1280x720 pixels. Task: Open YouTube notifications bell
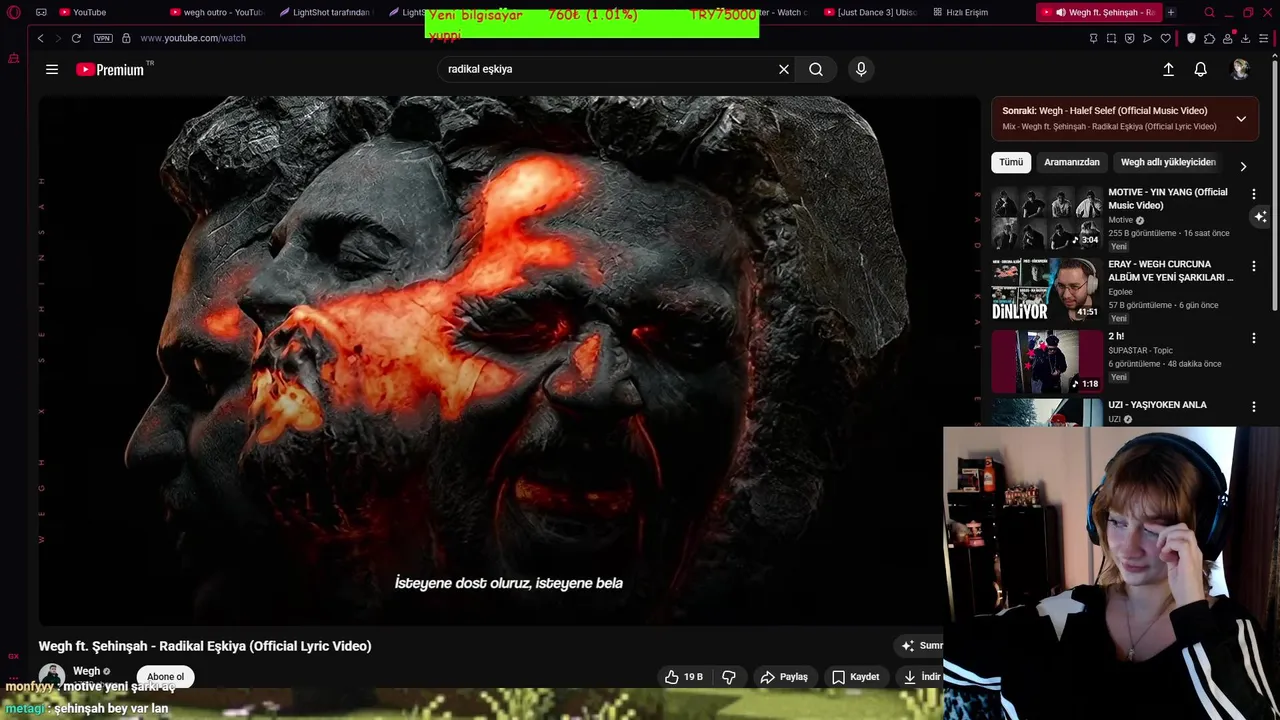pos(1200,69)
